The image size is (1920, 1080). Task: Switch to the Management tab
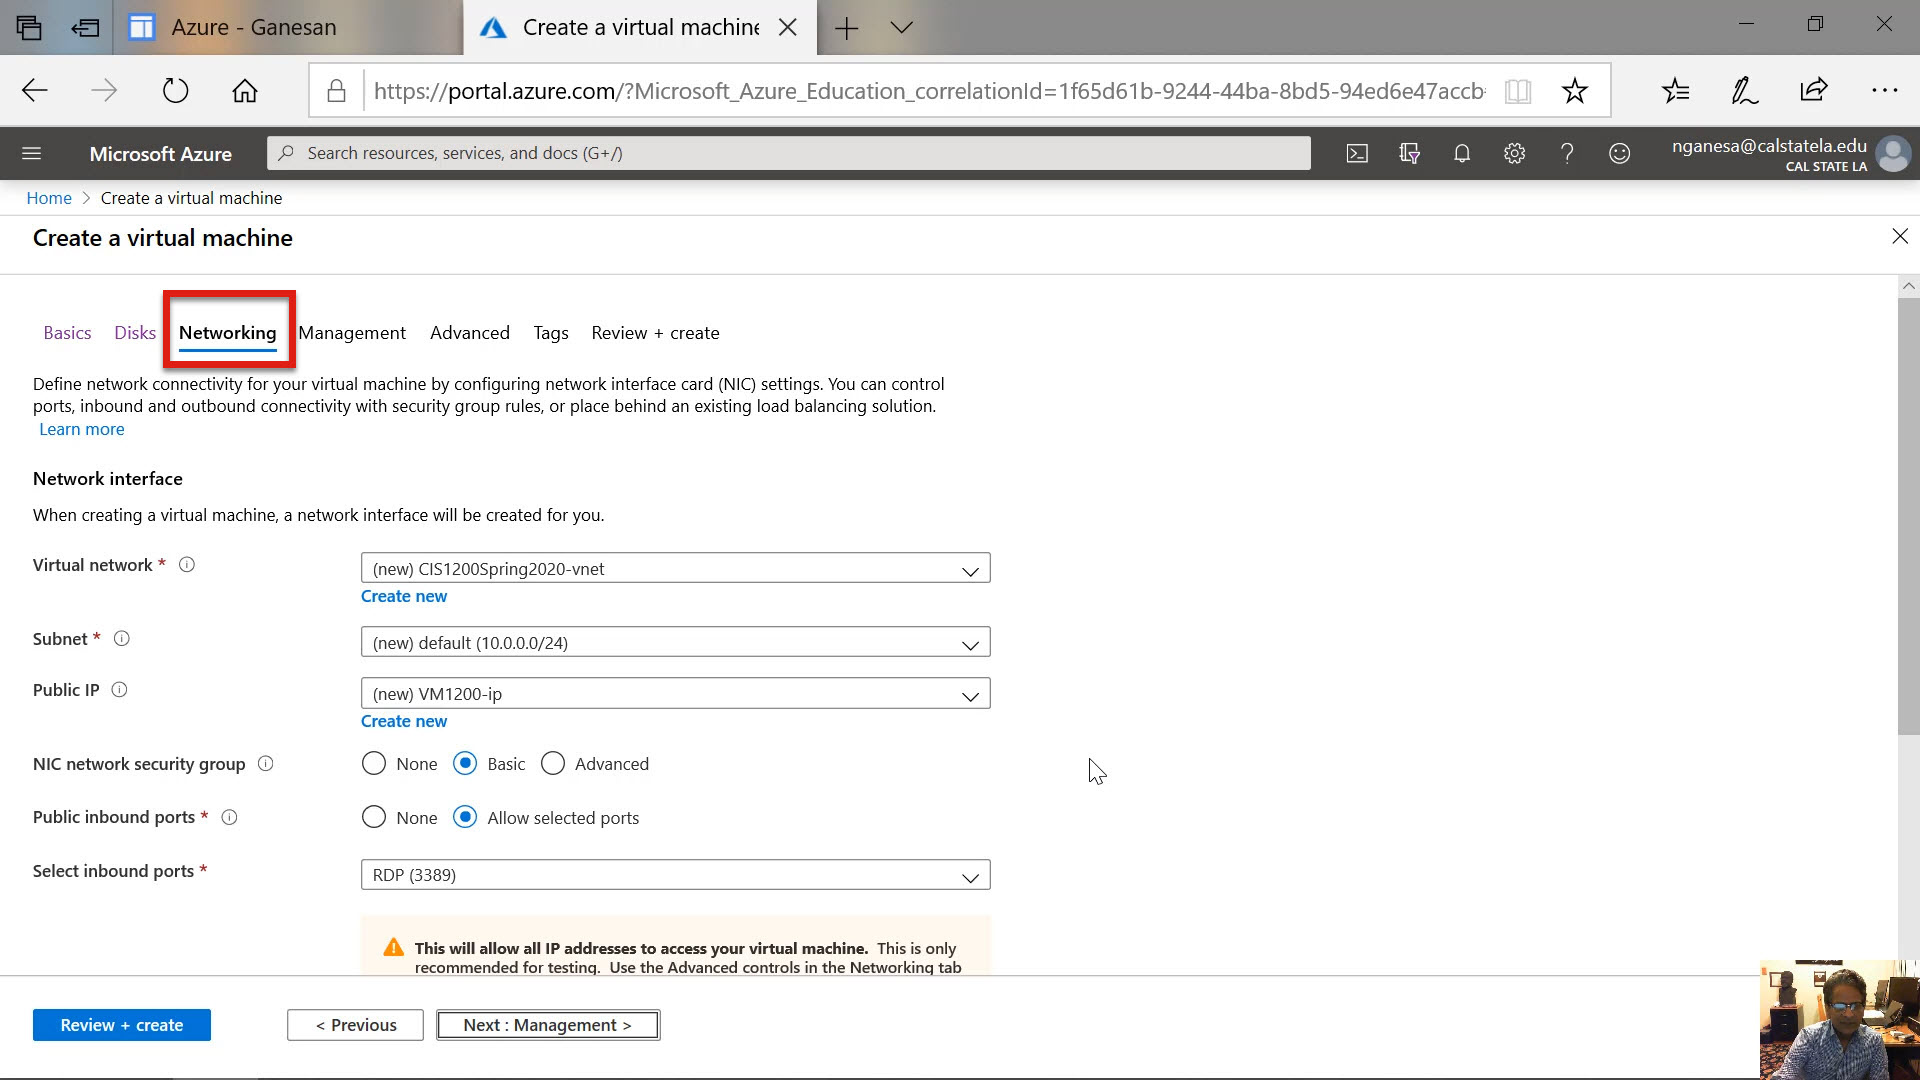click(x=352, y=333)
